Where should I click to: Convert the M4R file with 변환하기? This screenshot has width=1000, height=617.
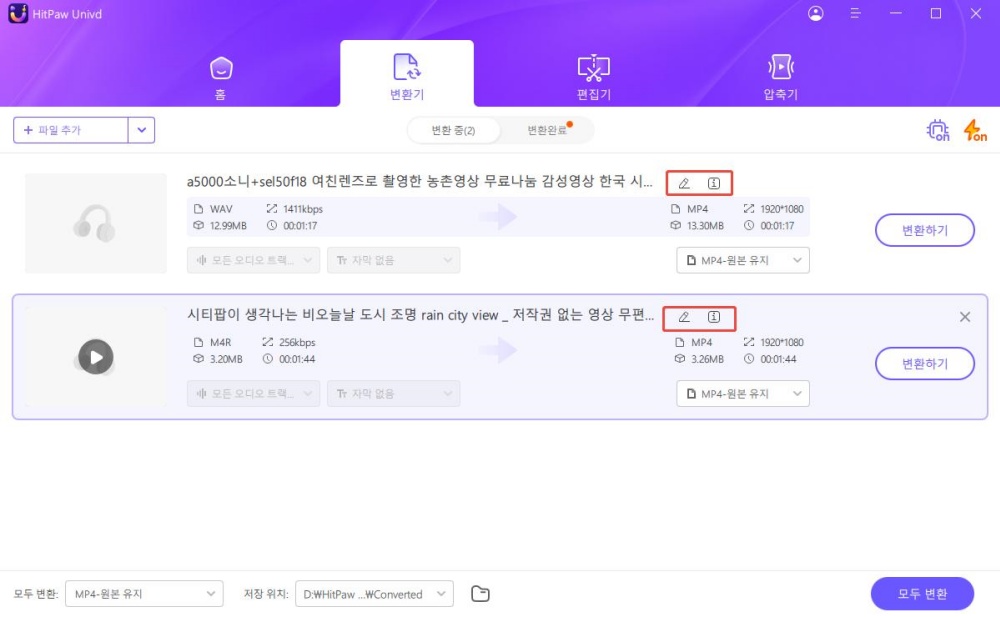[x=925, y=364]
